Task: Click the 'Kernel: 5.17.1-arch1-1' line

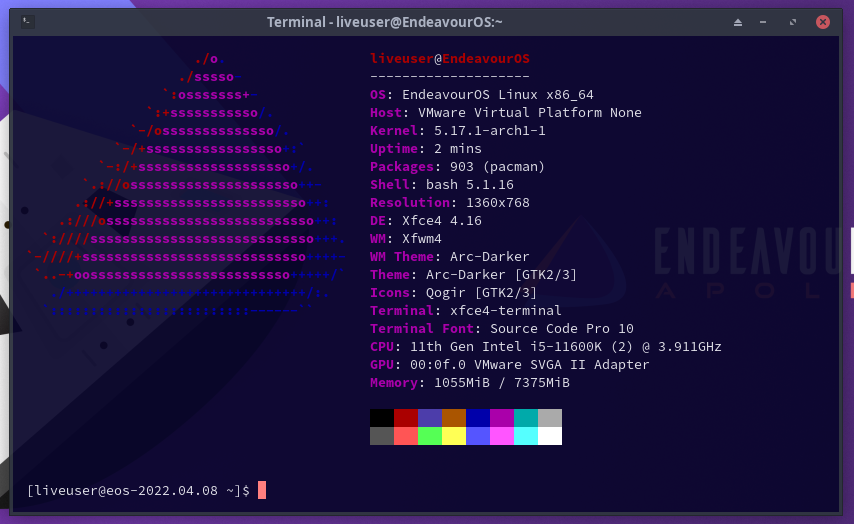Action: point(458,131)
